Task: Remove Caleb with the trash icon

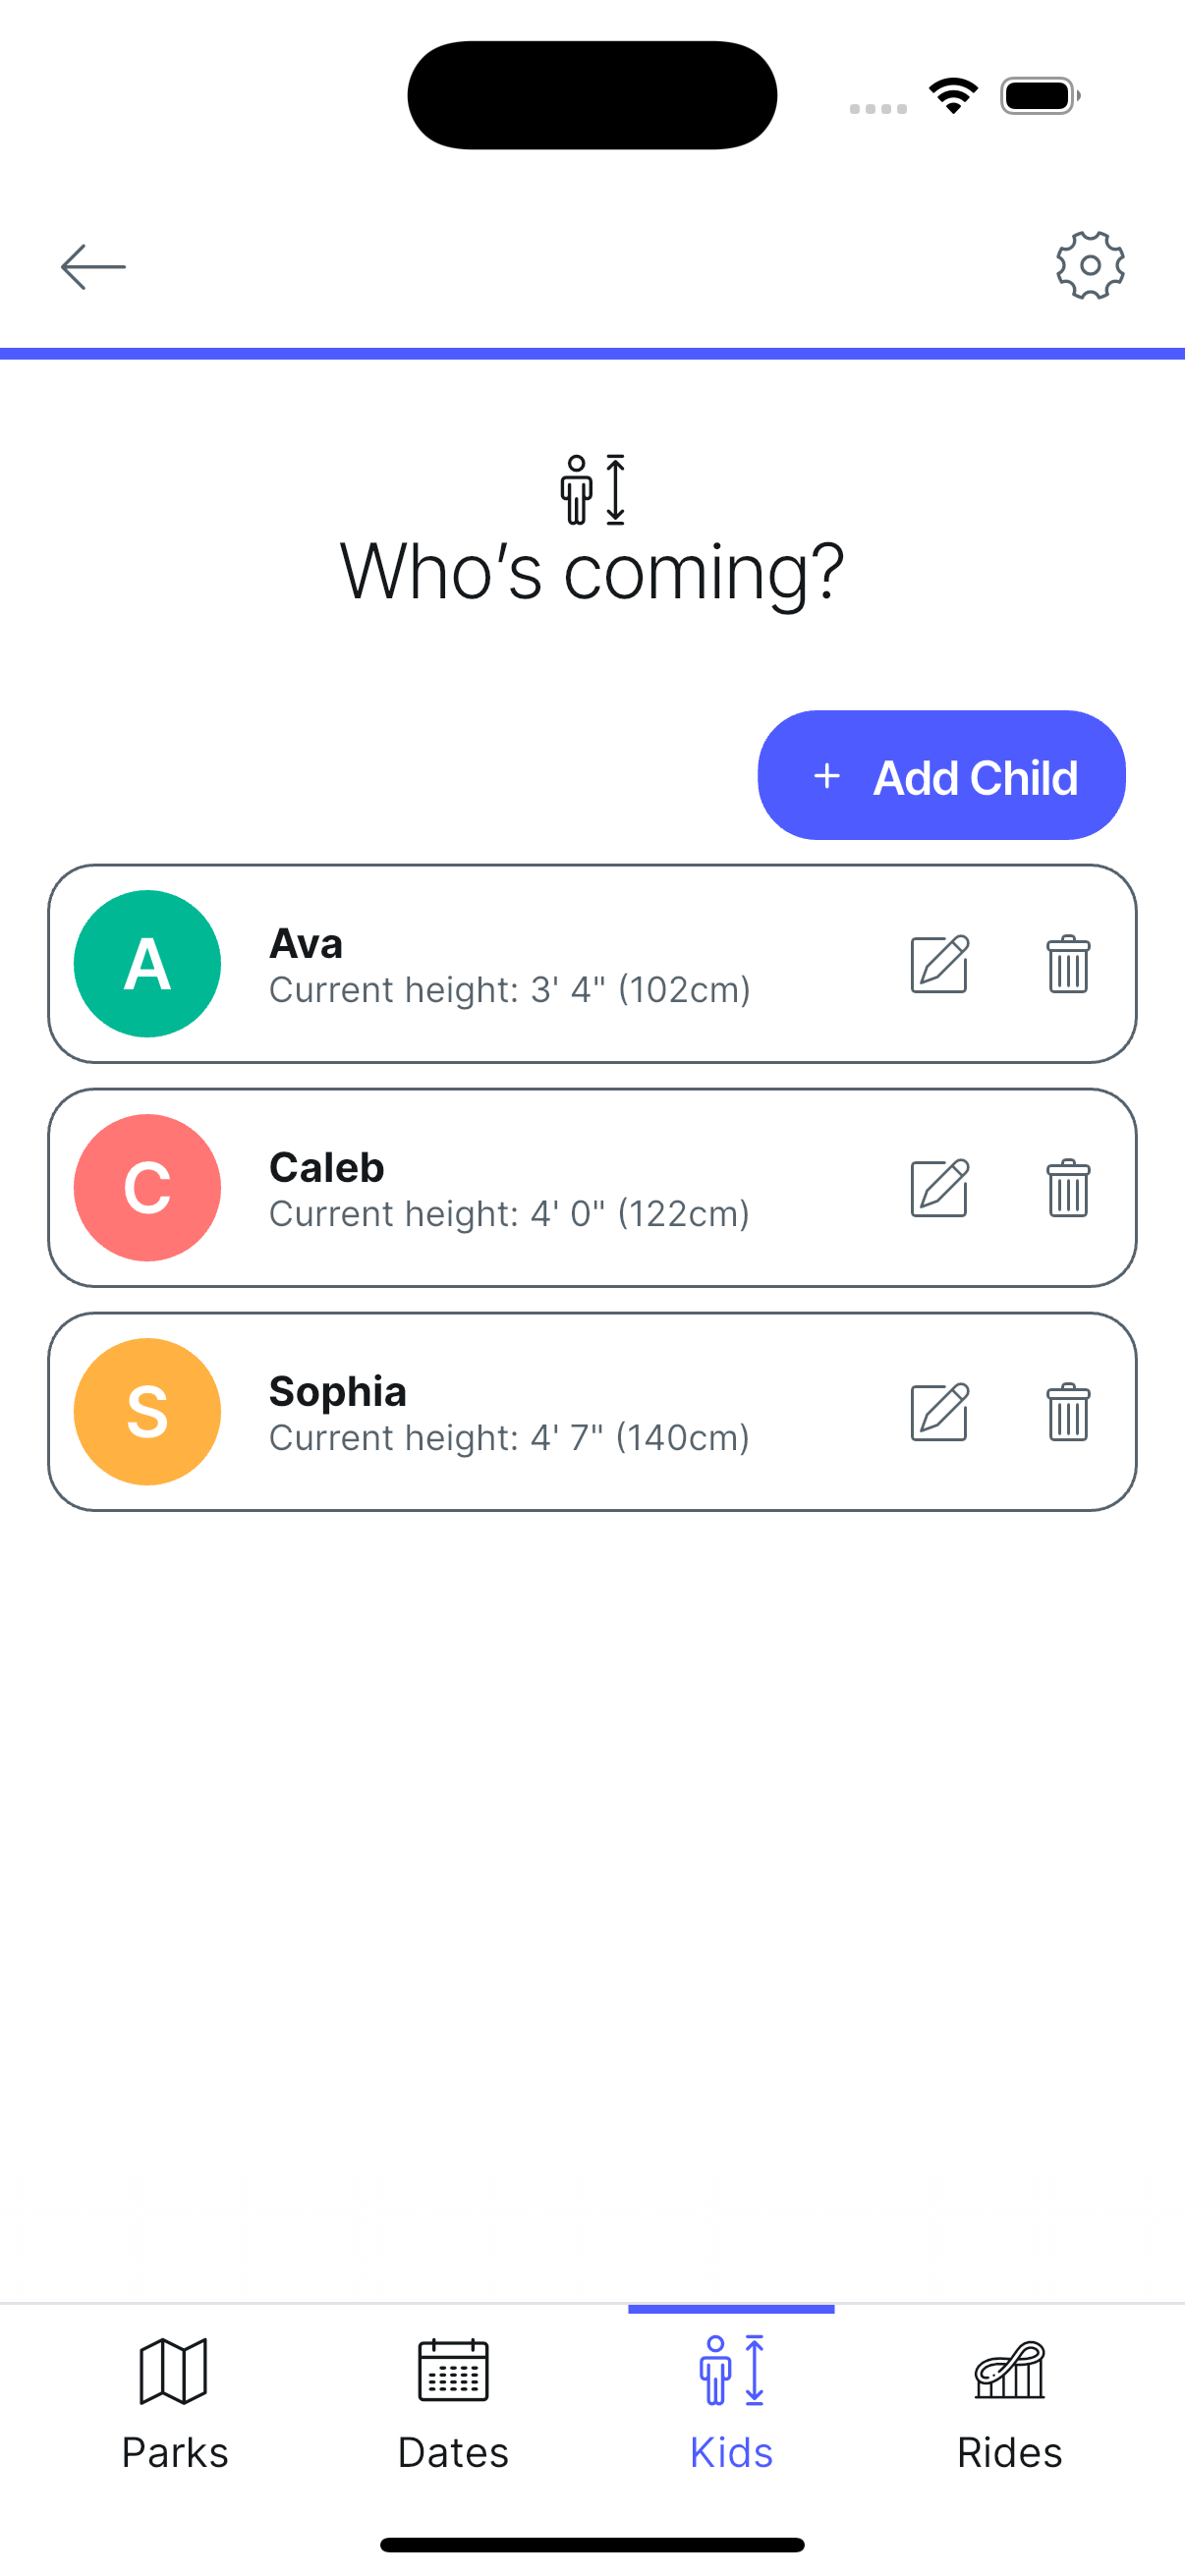Action: 1068,1188
